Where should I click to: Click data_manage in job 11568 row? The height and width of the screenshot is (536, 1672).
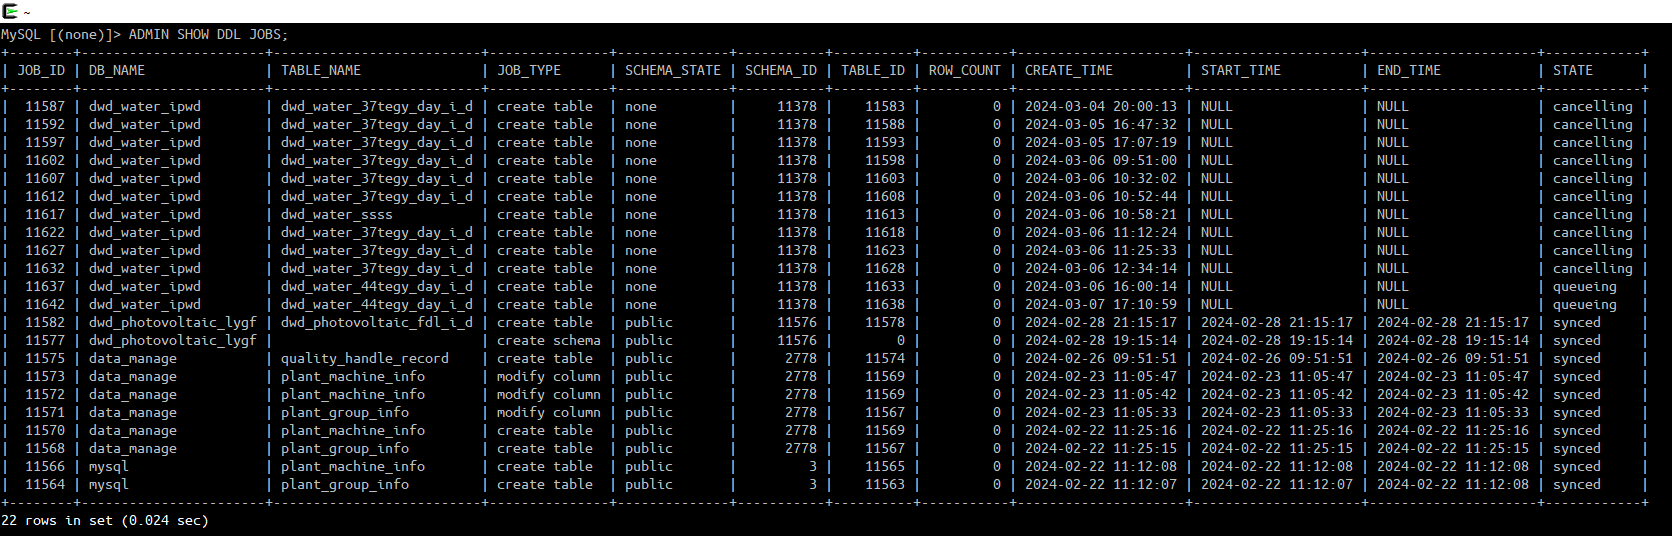(133, 449)
